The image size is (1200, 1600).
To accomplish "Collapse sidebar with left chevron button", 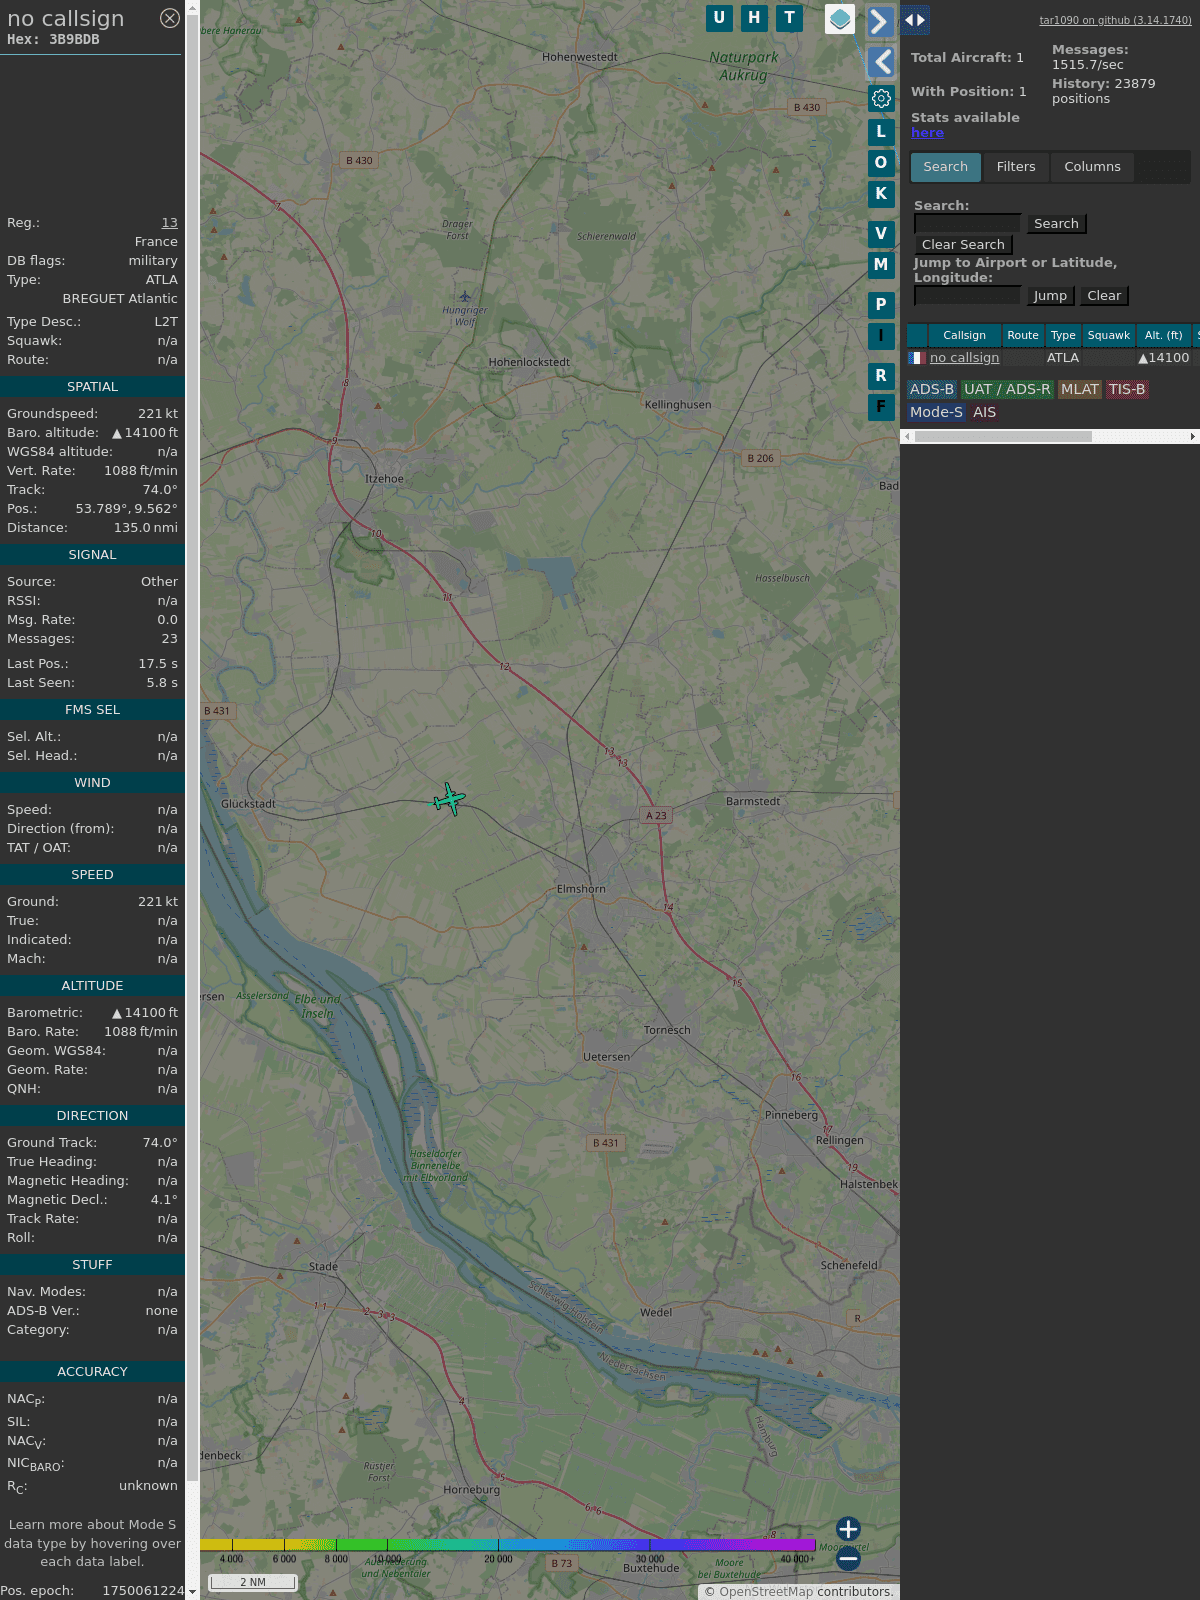I will [x=881, y=62].
